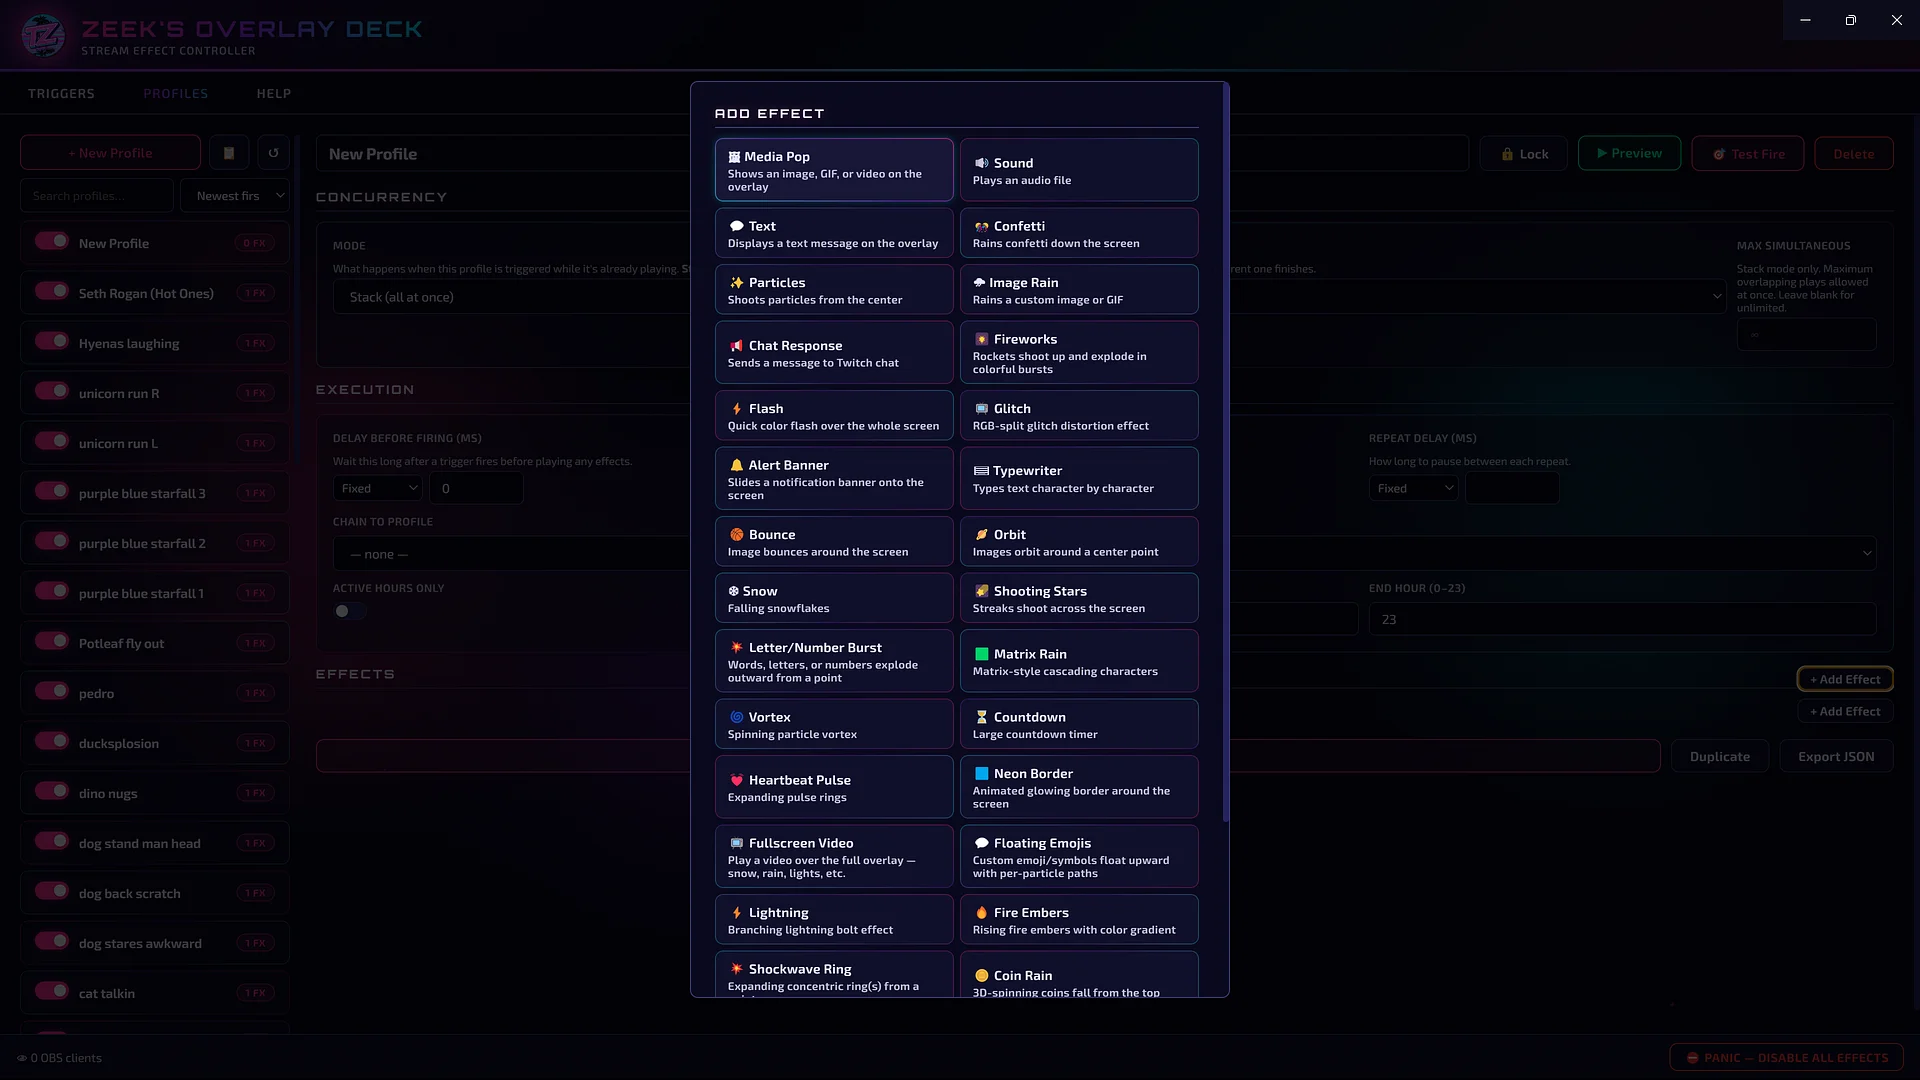The width and height of the screenshot is (1920, 1080).
Task: Click the Panic Disable All Effects button
Action: tap(1786, 1058)
